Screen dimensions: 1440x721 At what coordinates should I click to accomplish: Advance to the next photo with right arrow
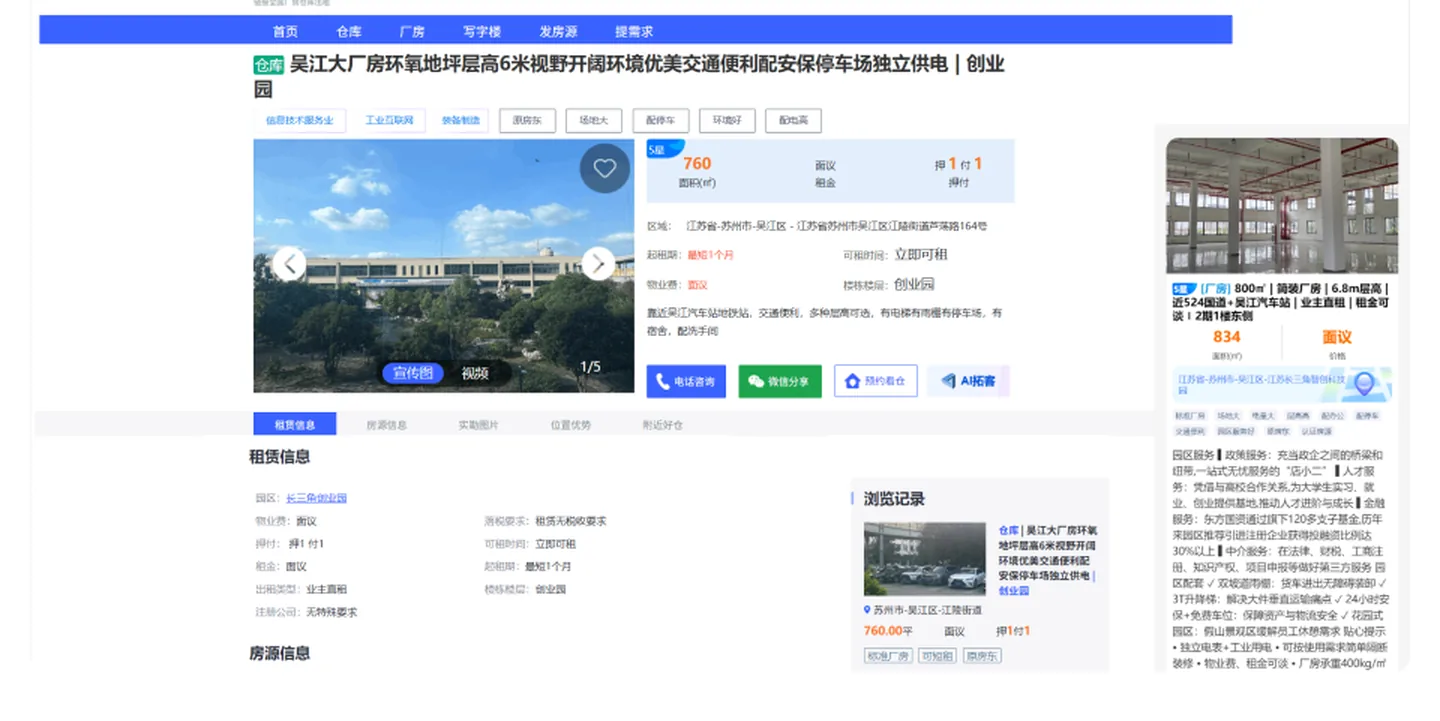(598, 264)
